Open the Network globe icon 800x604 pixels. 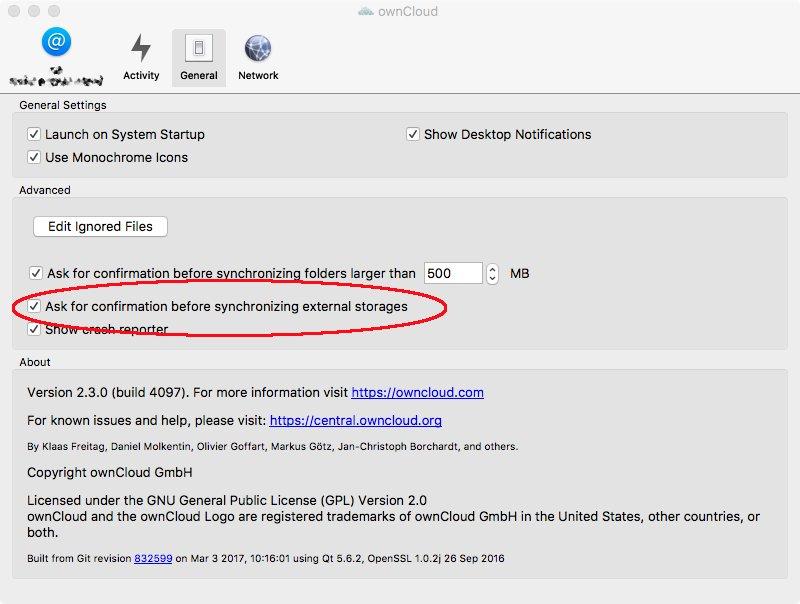(x=258, y=48)
